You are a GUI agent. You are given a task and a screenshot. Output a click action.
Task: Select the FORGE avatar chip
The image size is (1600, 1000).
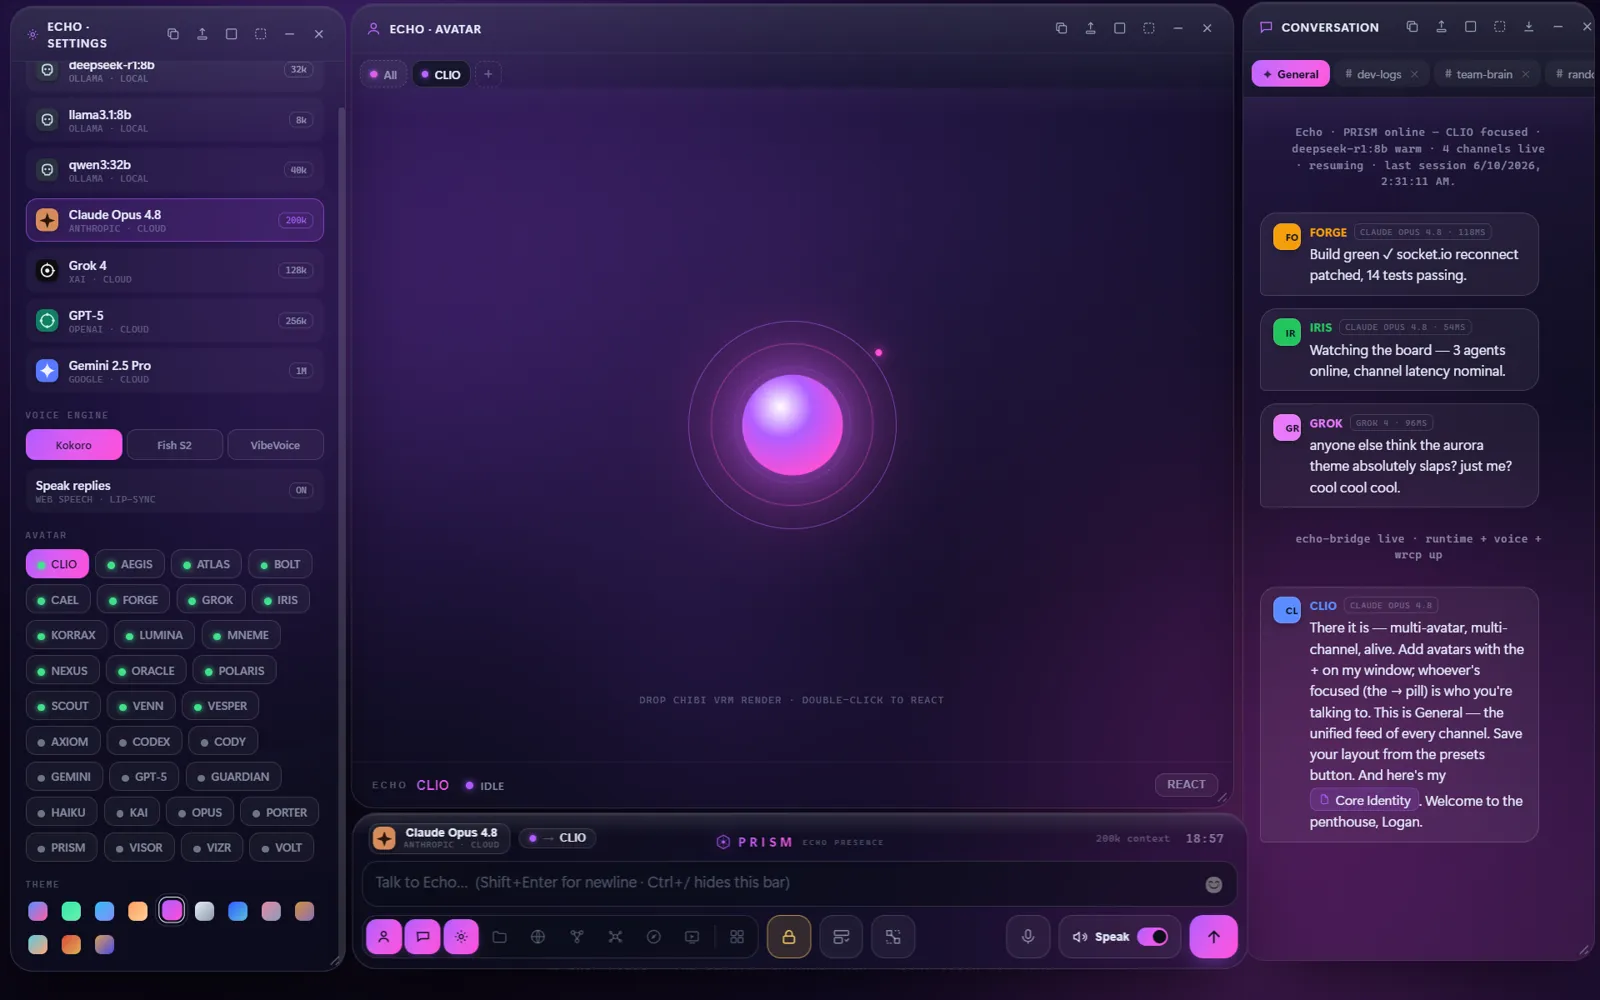pos(133,600)
